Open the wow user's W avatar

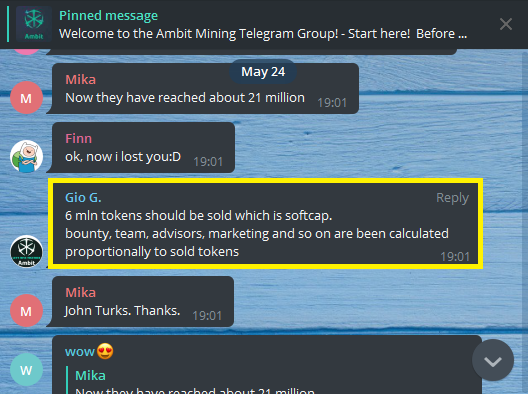coord(26,370)
